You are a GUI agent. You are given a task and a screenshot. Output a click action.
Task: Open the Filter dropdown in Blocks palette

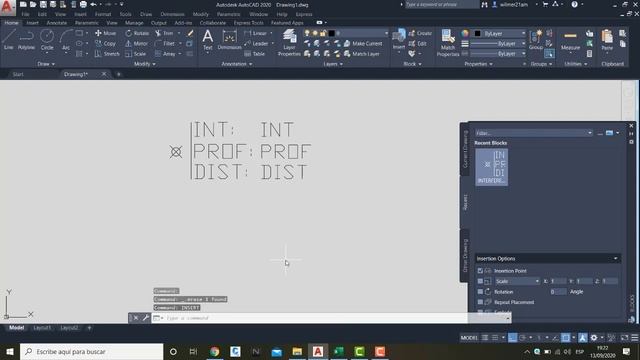click(589, 133)
